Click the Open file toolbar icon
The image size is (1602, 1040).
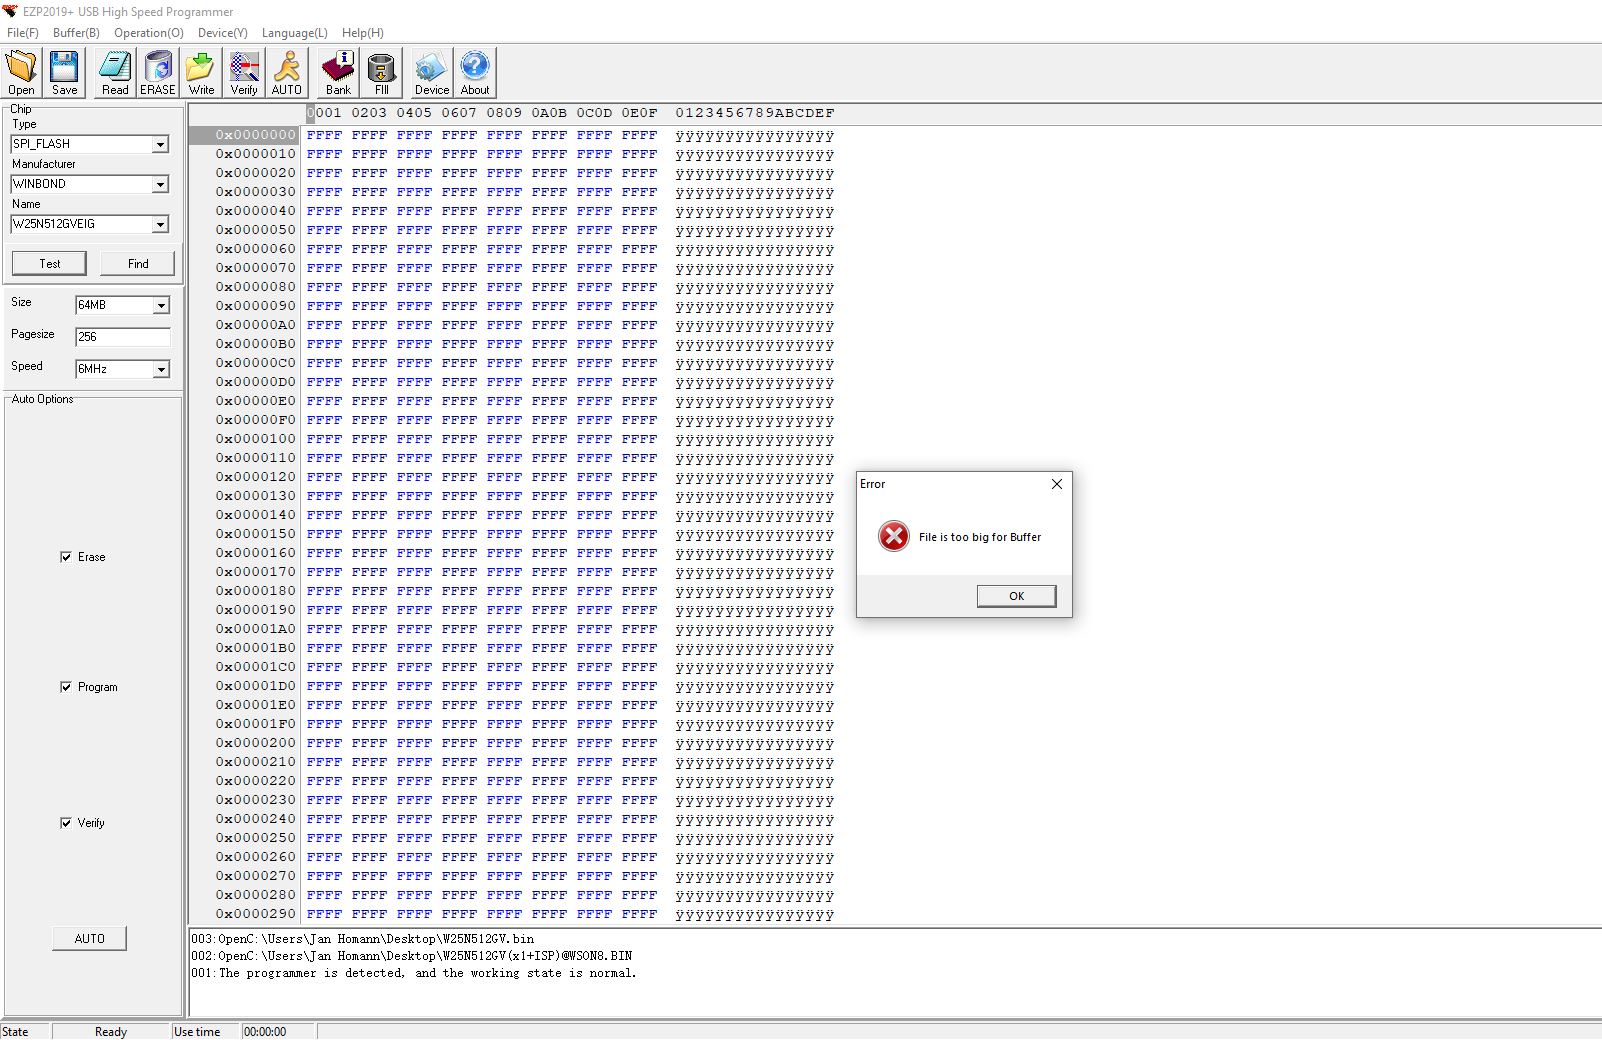[21, 73]
